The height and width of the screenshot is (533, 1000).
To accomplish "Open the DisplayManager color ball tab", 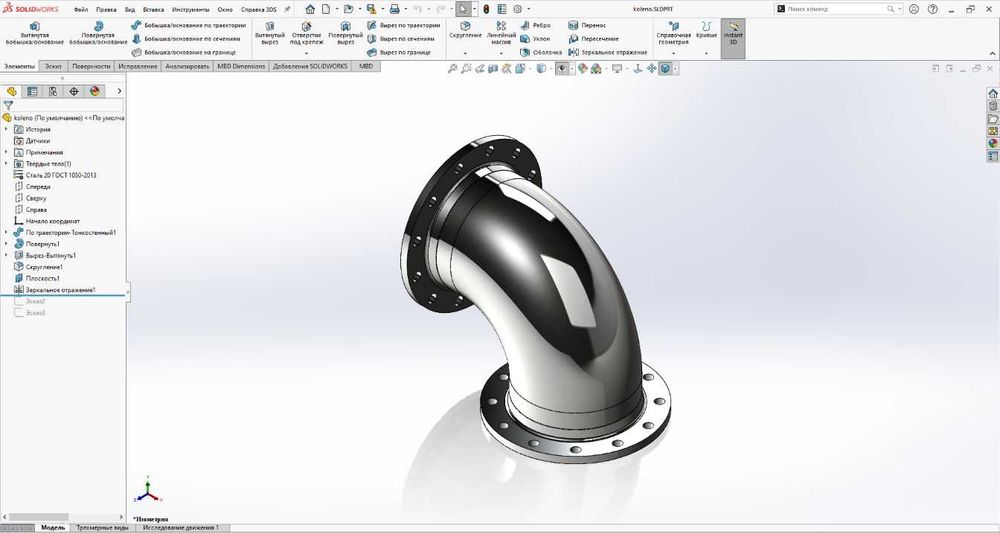I will coord(95,91).
